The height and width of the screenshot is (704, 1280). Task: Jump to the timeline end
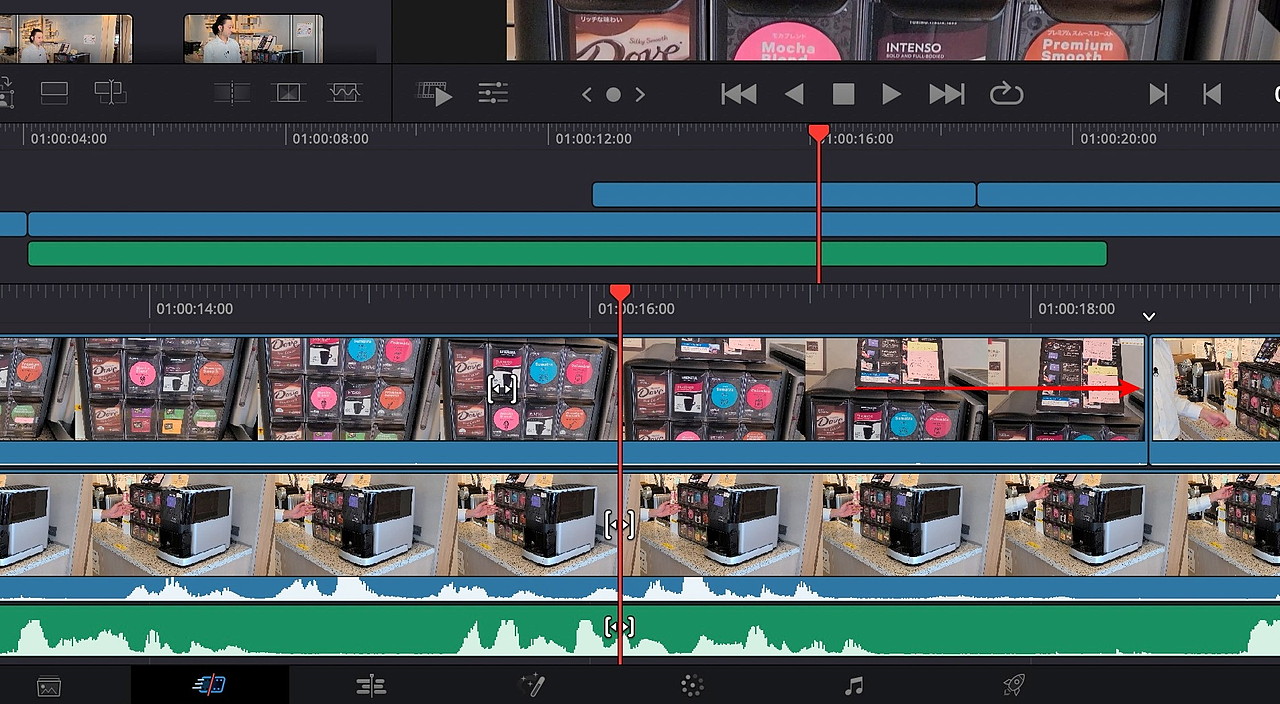pos(947,94)
